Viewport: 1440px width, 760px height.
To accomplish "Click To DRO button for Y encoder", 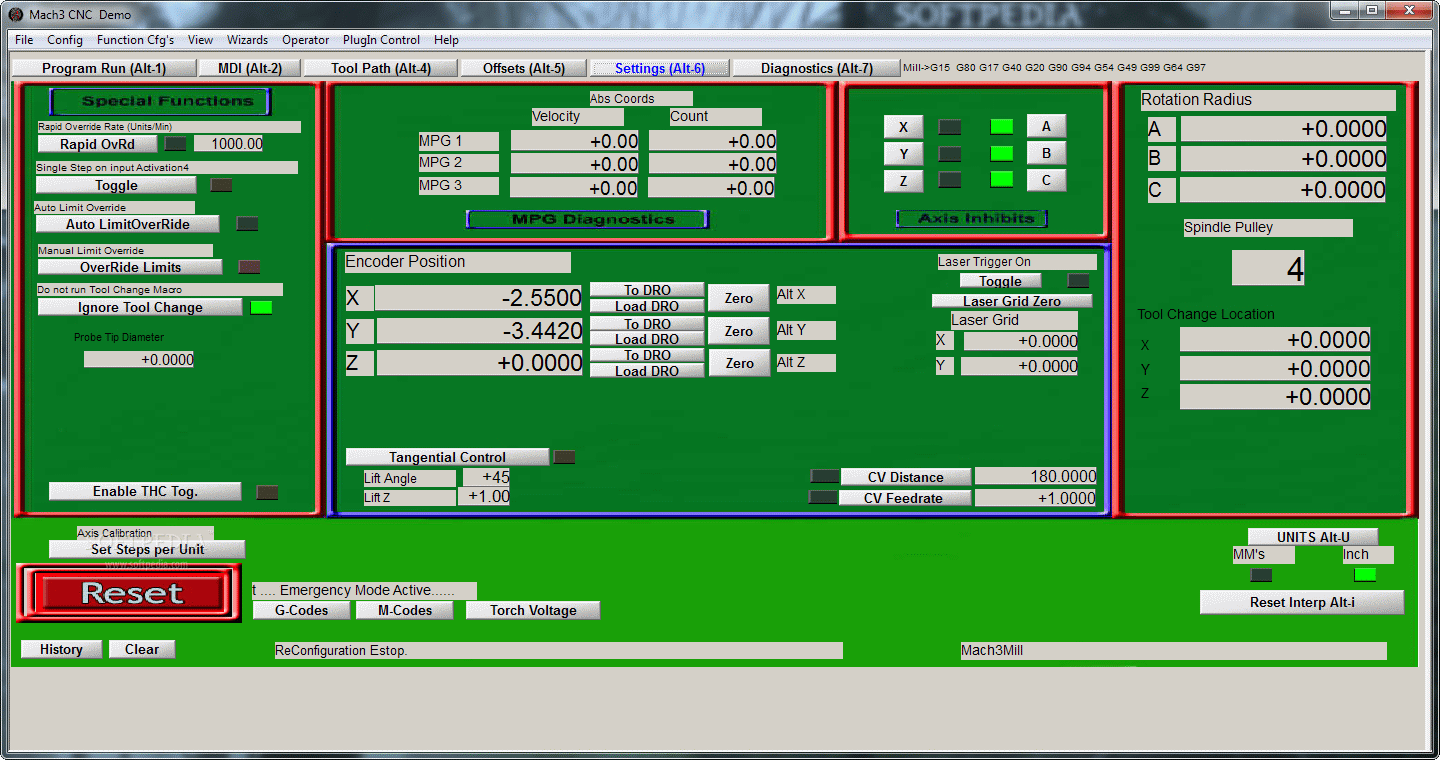I will [647, 324].
